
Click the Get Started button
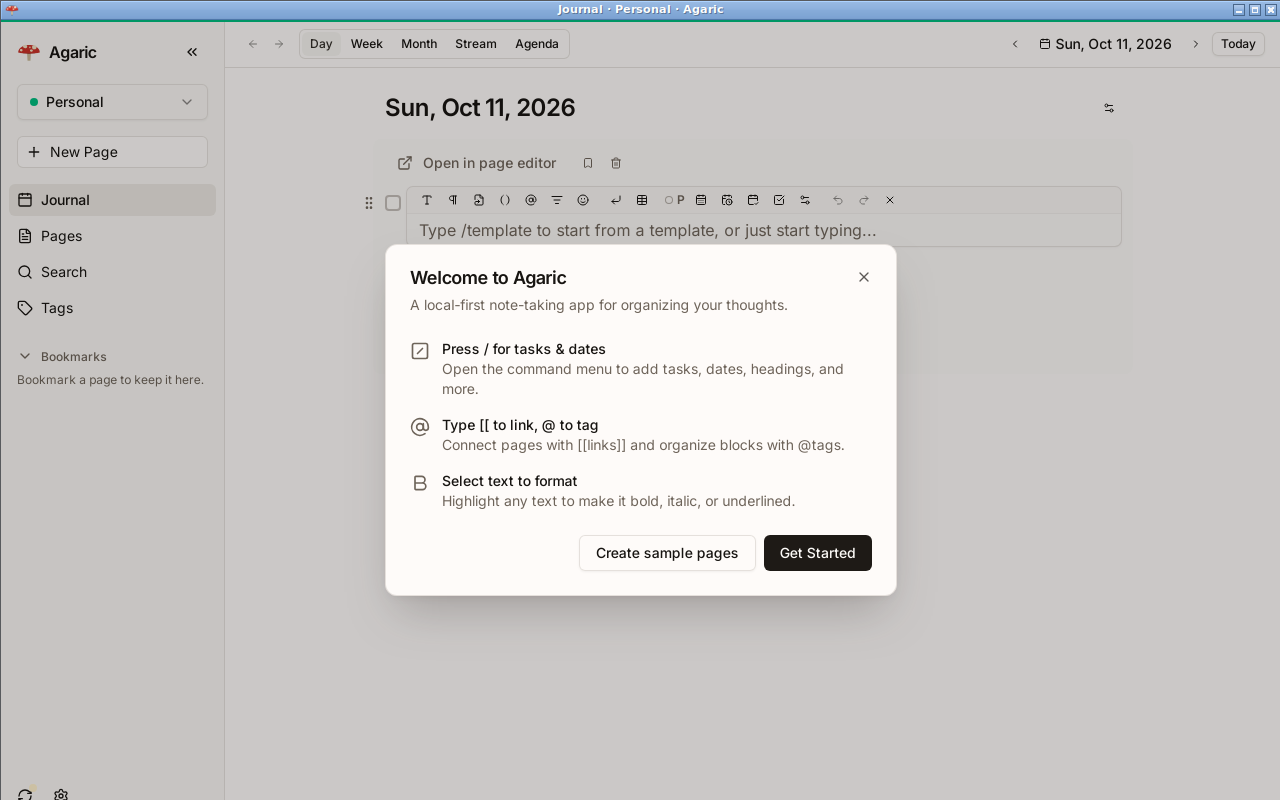coord(818,553)
